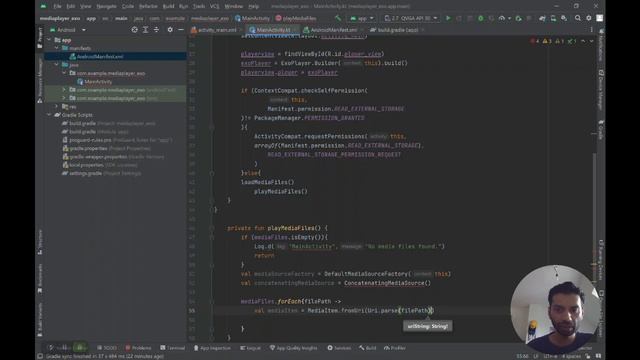The width and height of the screenshot is (640, 360).
Task: Open the App Inspection tool window
Action: point(212,348)
